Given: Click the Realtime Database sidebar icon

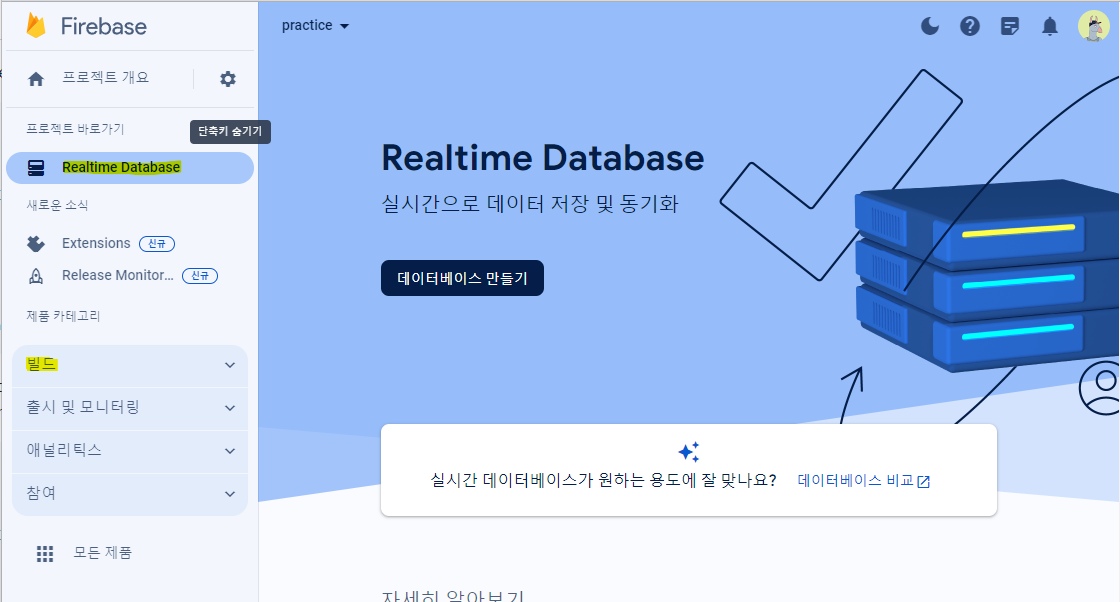Looking at the screenshot, I should point(36,168).
